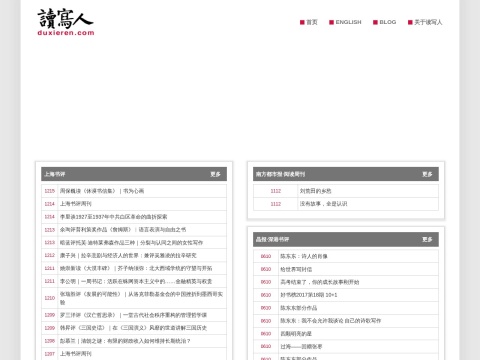Open 姚崇新读《大漠丰碑》 article
Viewport: 480px width, 360px height.
(x=136, y=268)
